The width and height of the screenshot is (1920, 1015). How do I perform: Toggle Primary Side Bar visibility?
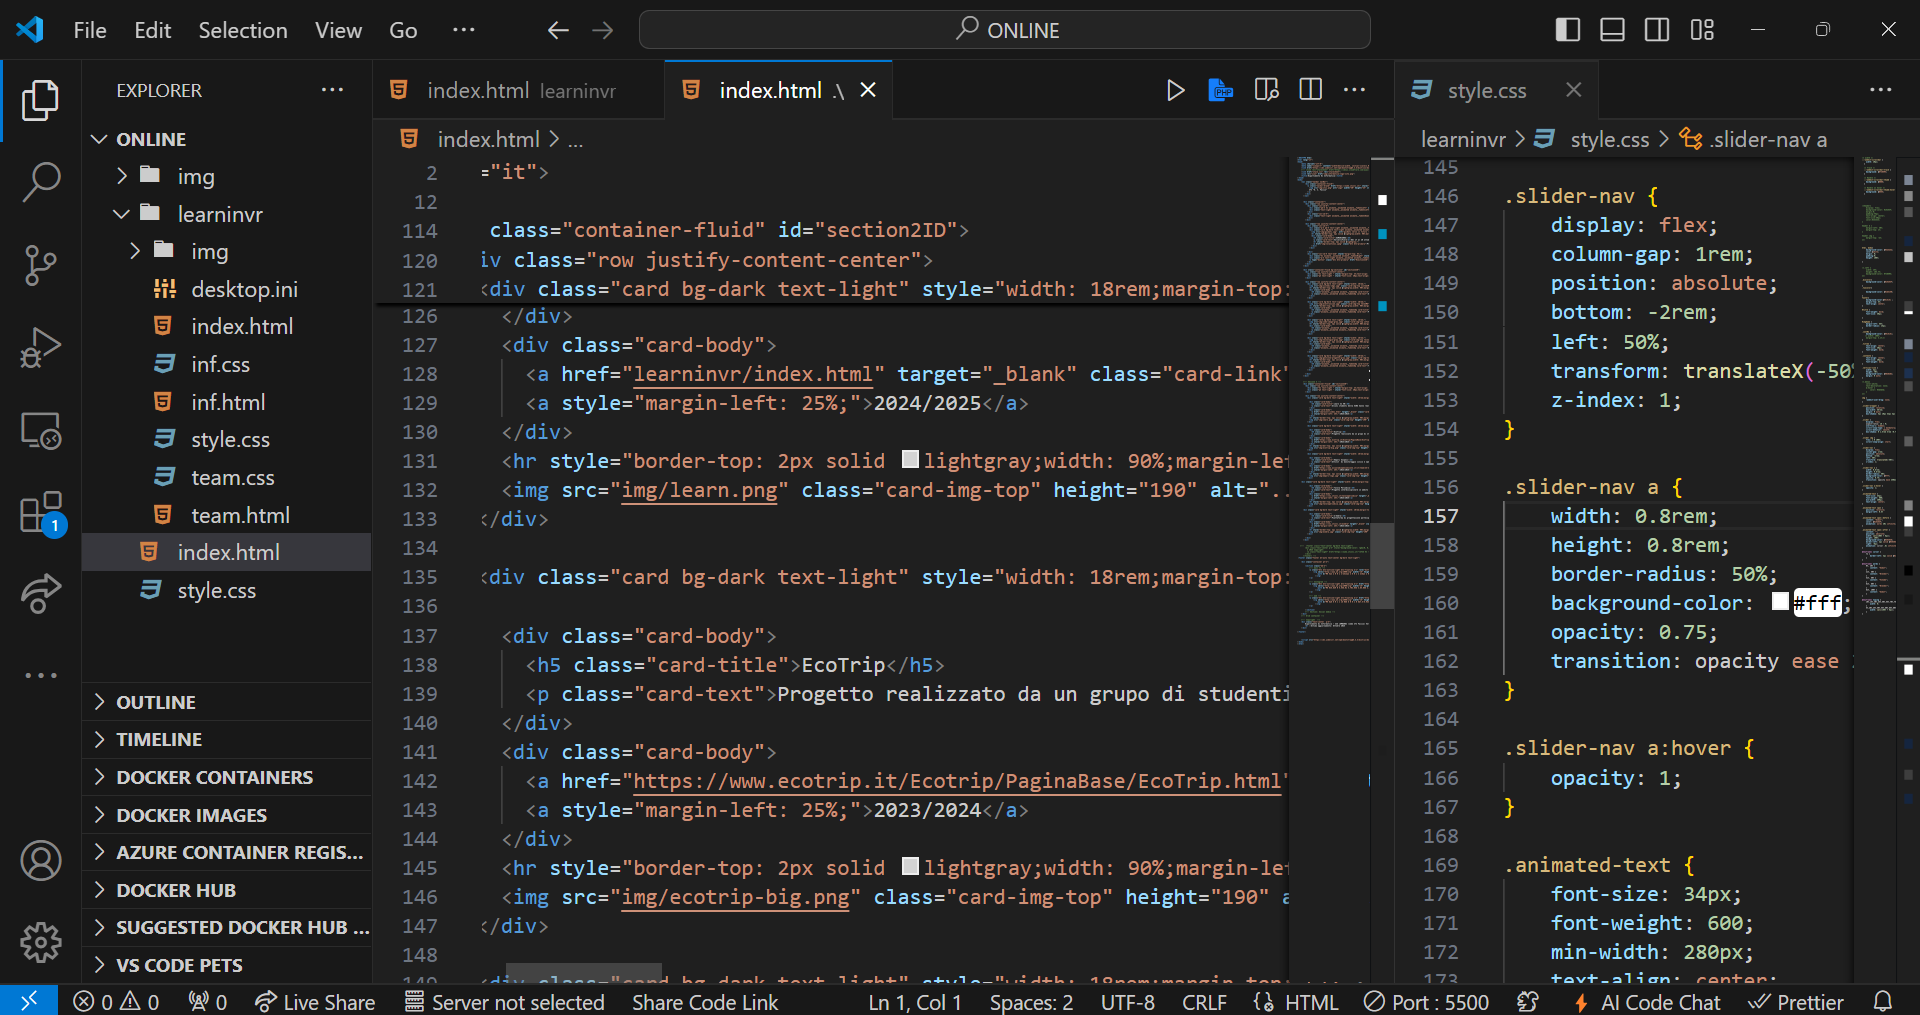tap(1568, 30)
